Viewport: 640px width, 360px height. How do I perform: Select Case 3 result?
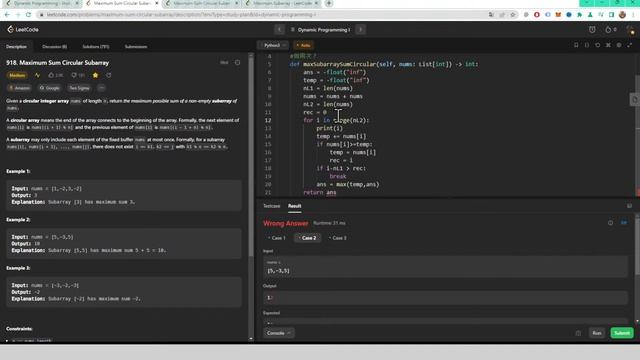[338, 238]
